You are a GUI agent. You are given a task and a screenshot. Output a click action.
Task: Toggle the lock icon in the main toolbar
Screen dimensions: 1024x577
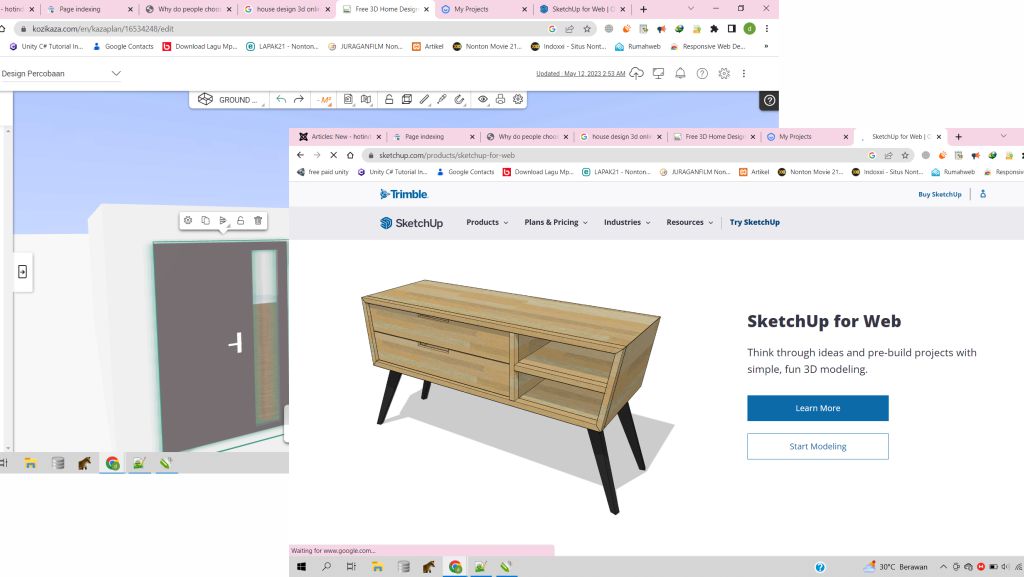(389, 100)
